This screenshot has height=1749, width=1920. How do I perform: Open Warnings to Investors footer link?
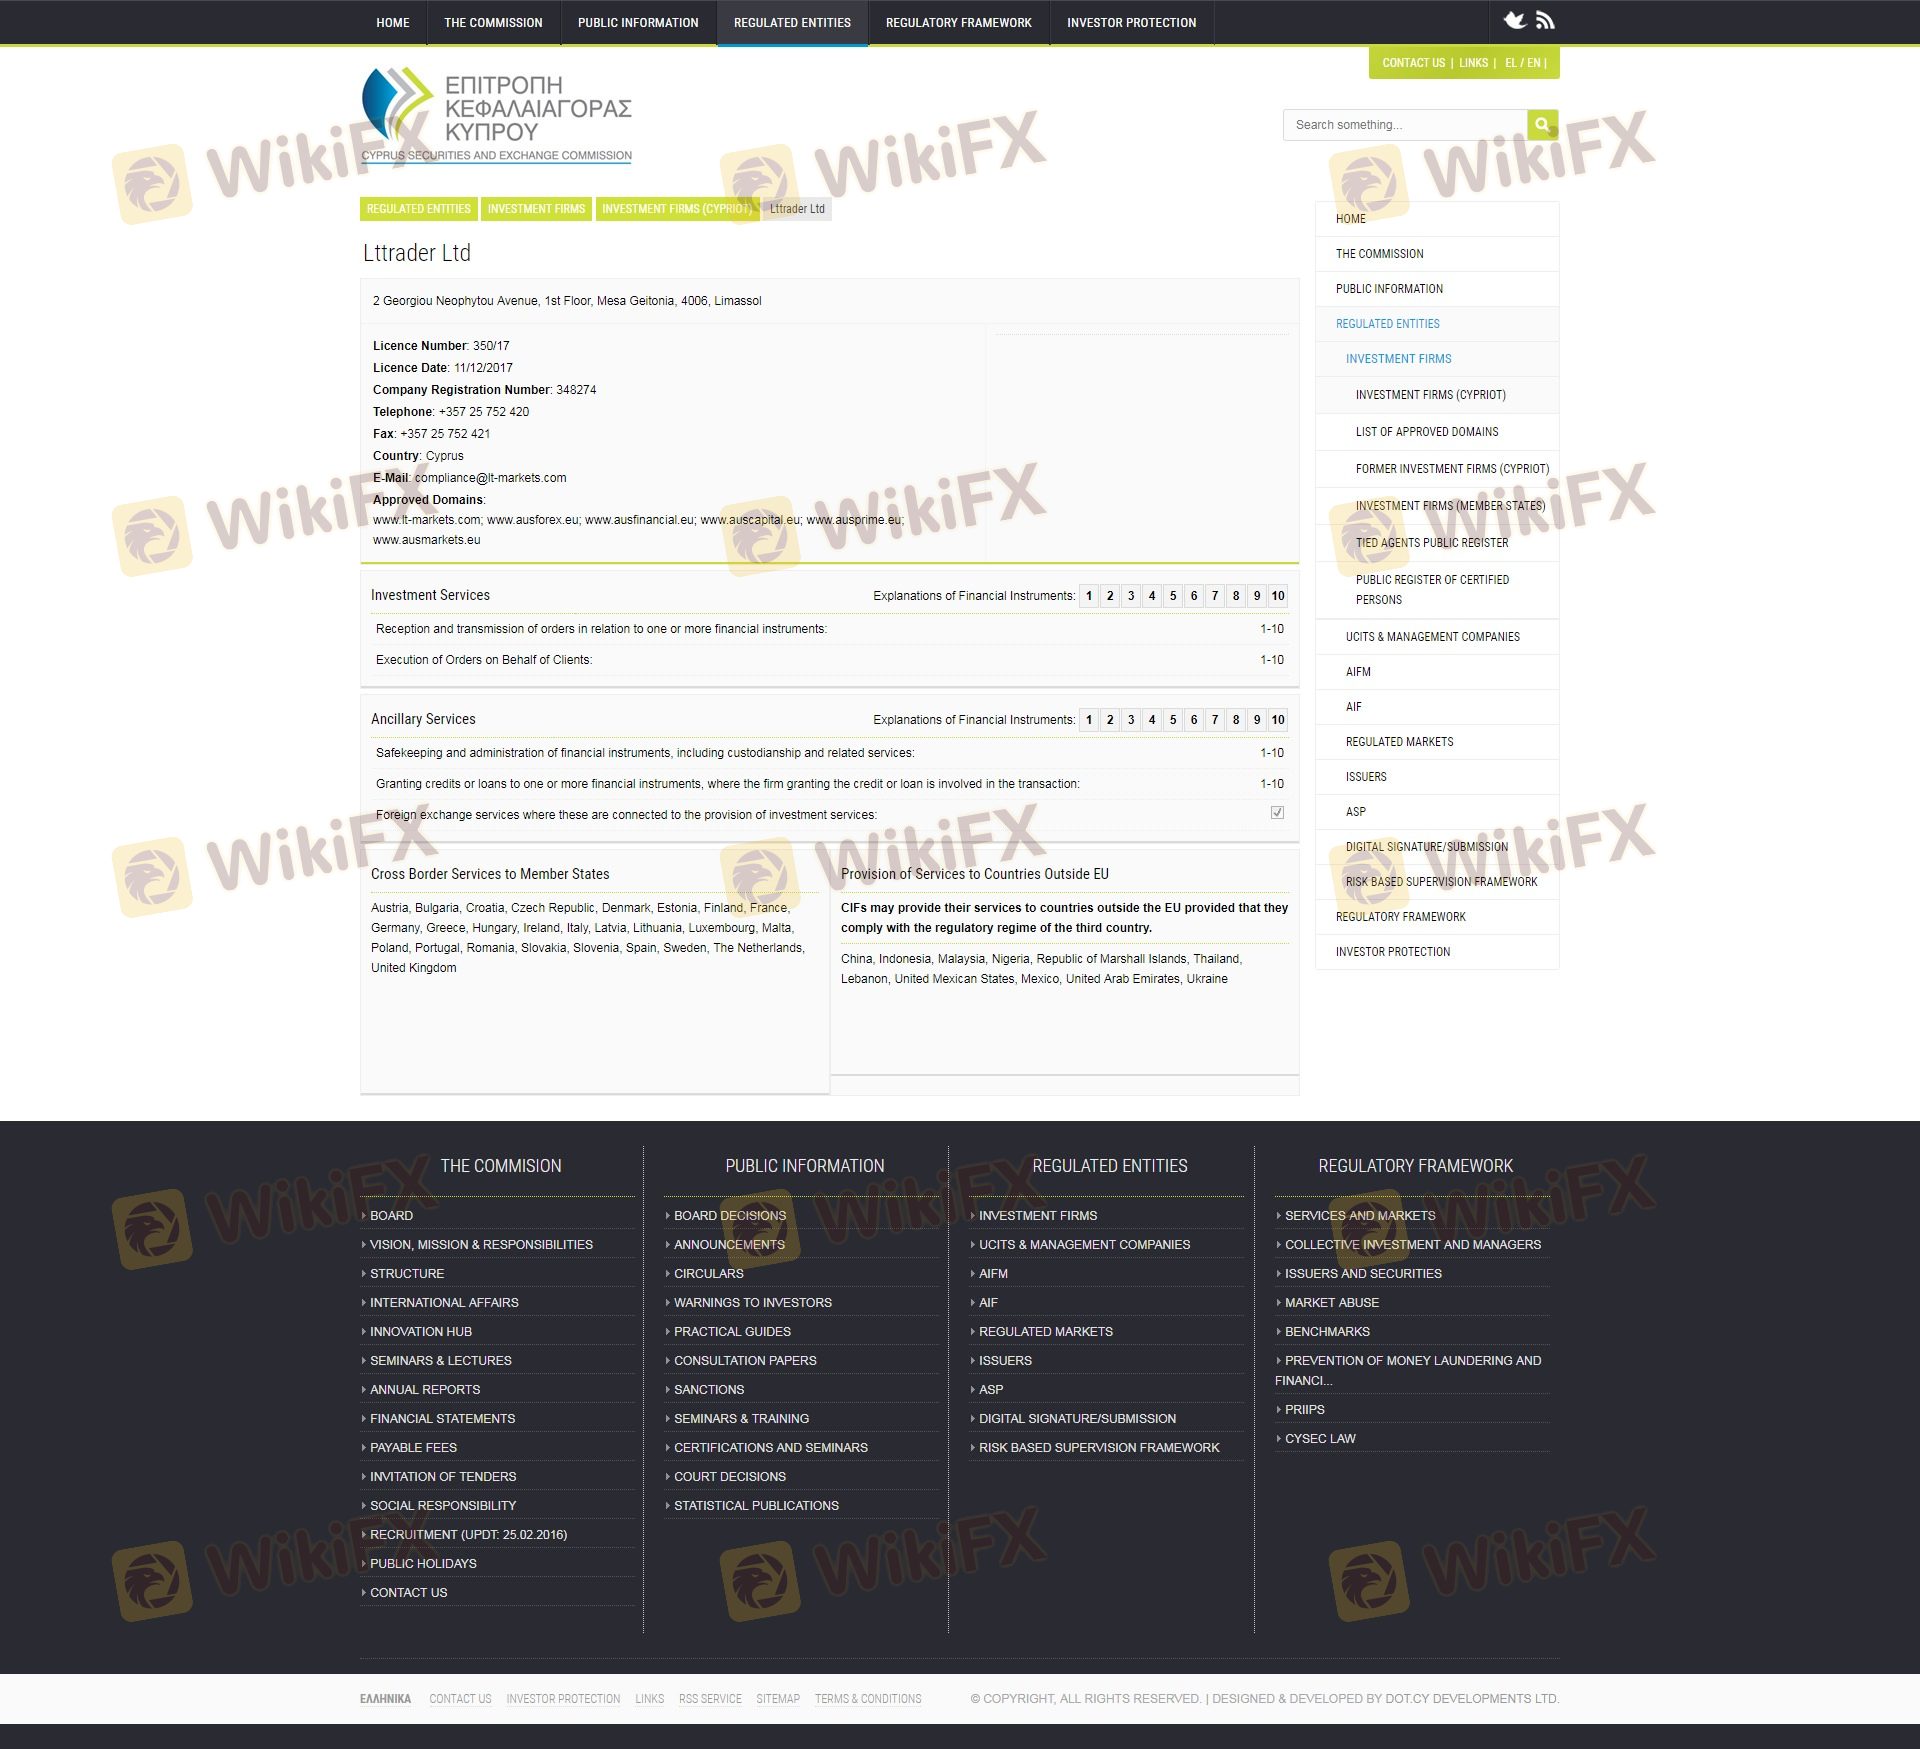pyautogui.click(x=752, y=1302)
